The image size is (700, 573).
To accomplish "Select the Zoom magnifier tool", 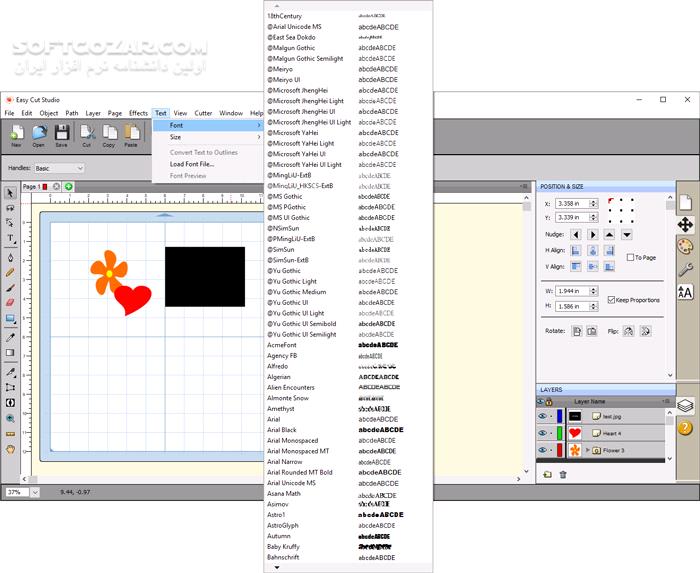I will tap(10, 419).
